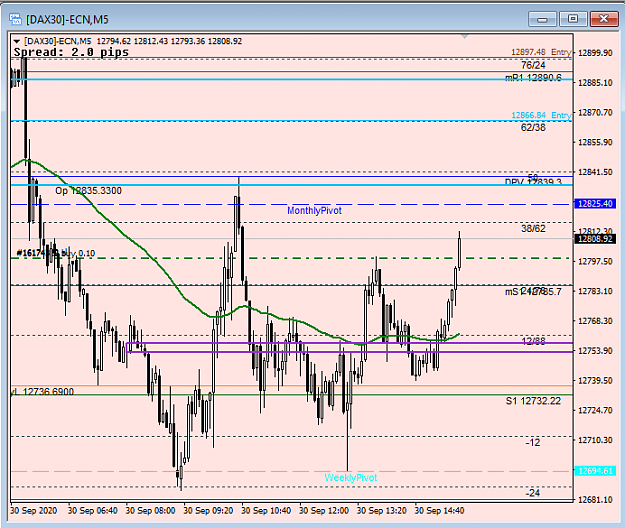Click the 12870.70 price scale value
625x528 pixels.
[596, 112]
